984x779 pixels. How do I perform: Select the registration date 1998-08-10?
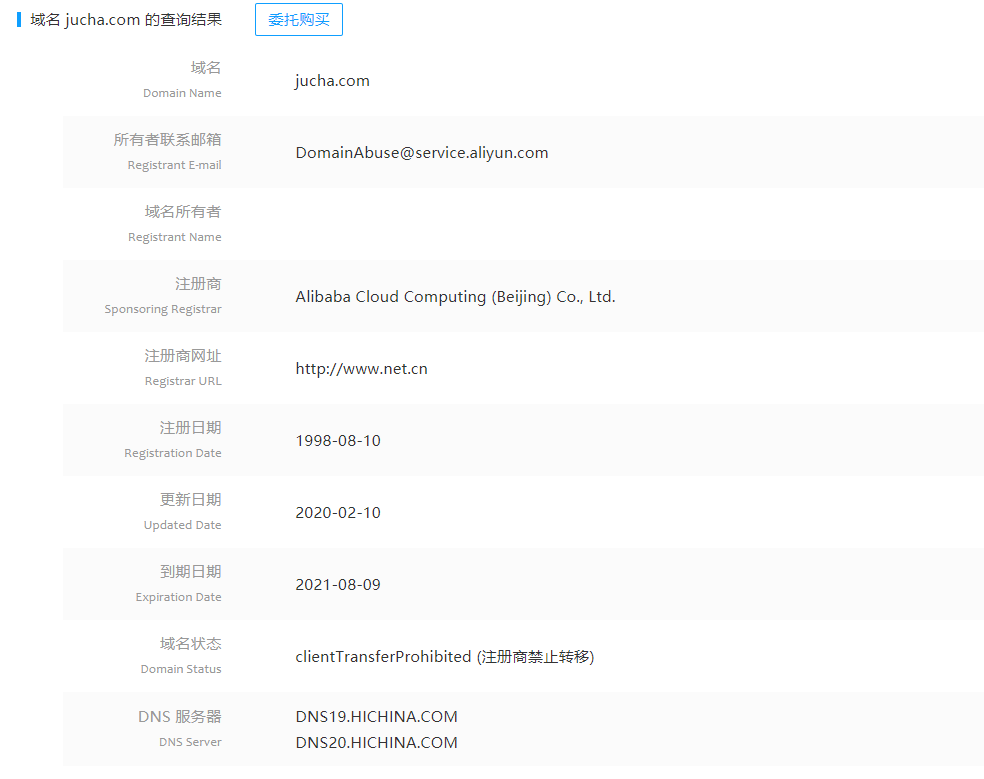pos(338,440)
